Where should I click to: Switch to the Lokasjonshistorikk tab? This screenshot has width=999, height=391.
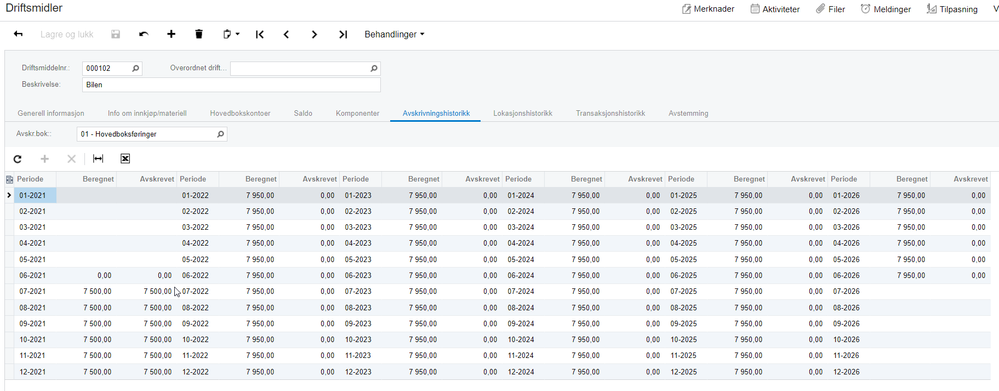[x=522, y=113]
